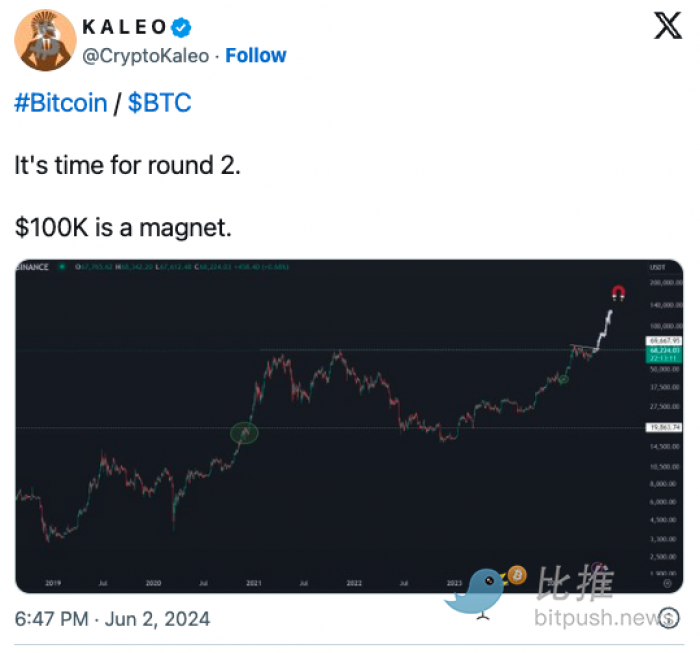Click the red magnet icon on chart

pyautogui.click(x=618, y=293)
